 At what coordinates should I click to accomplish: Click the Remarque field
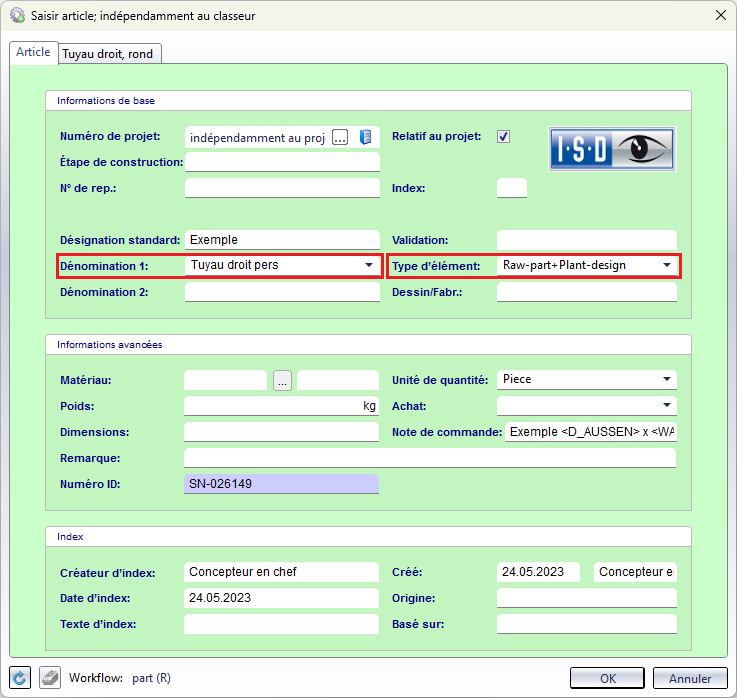[430, 458]
